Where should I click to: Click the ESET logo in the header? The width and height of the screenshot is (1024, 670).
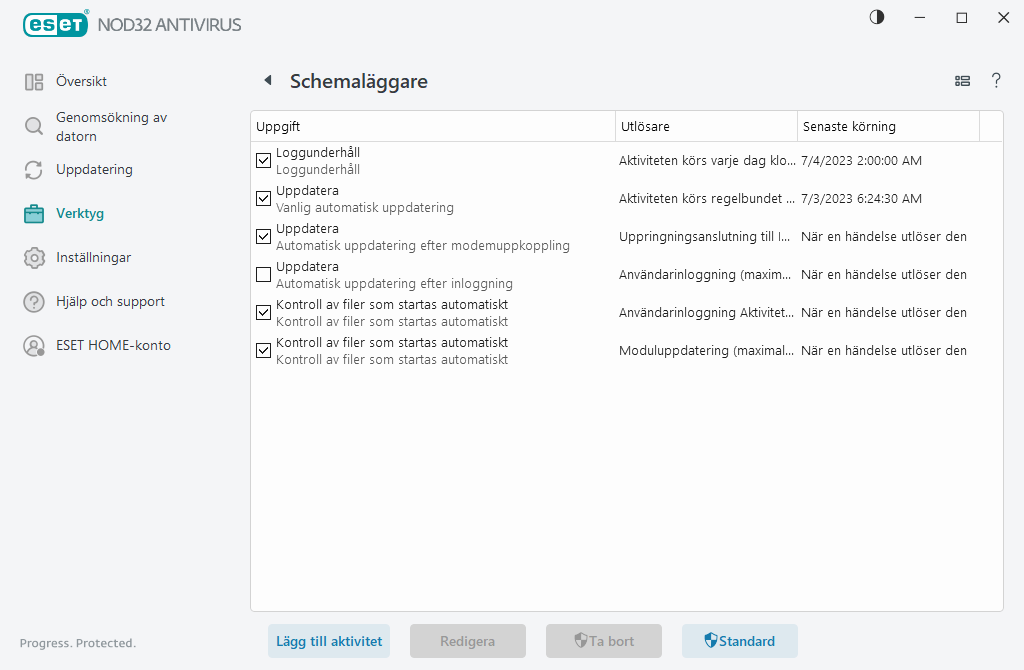pyautogui.click(x=55, y=24)
